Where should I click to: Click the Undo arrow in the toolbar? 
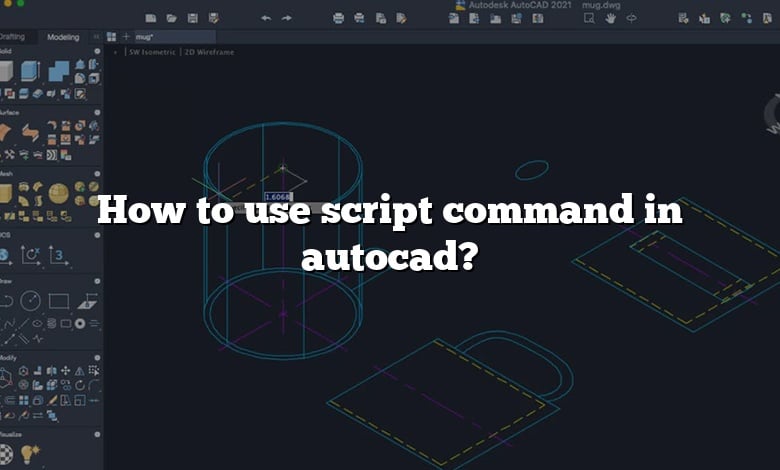click(x=266, y=18)
